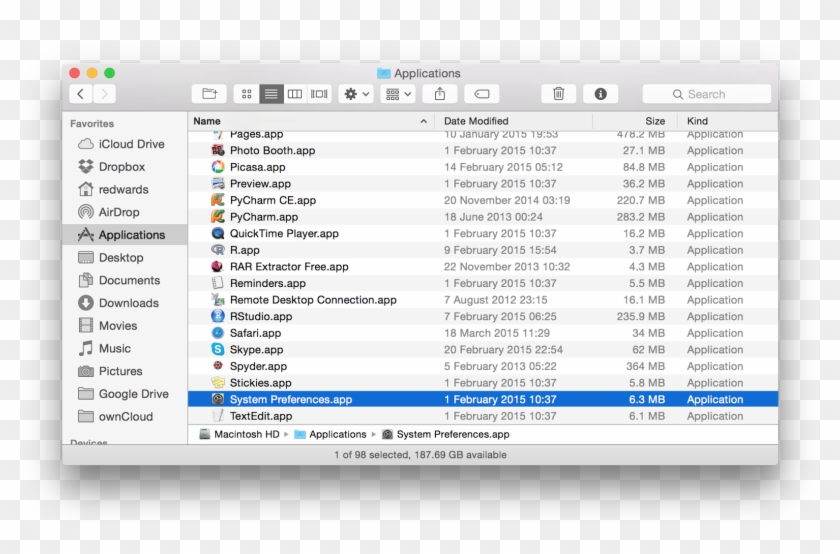Open Movies in sidebar

point(124,326)
